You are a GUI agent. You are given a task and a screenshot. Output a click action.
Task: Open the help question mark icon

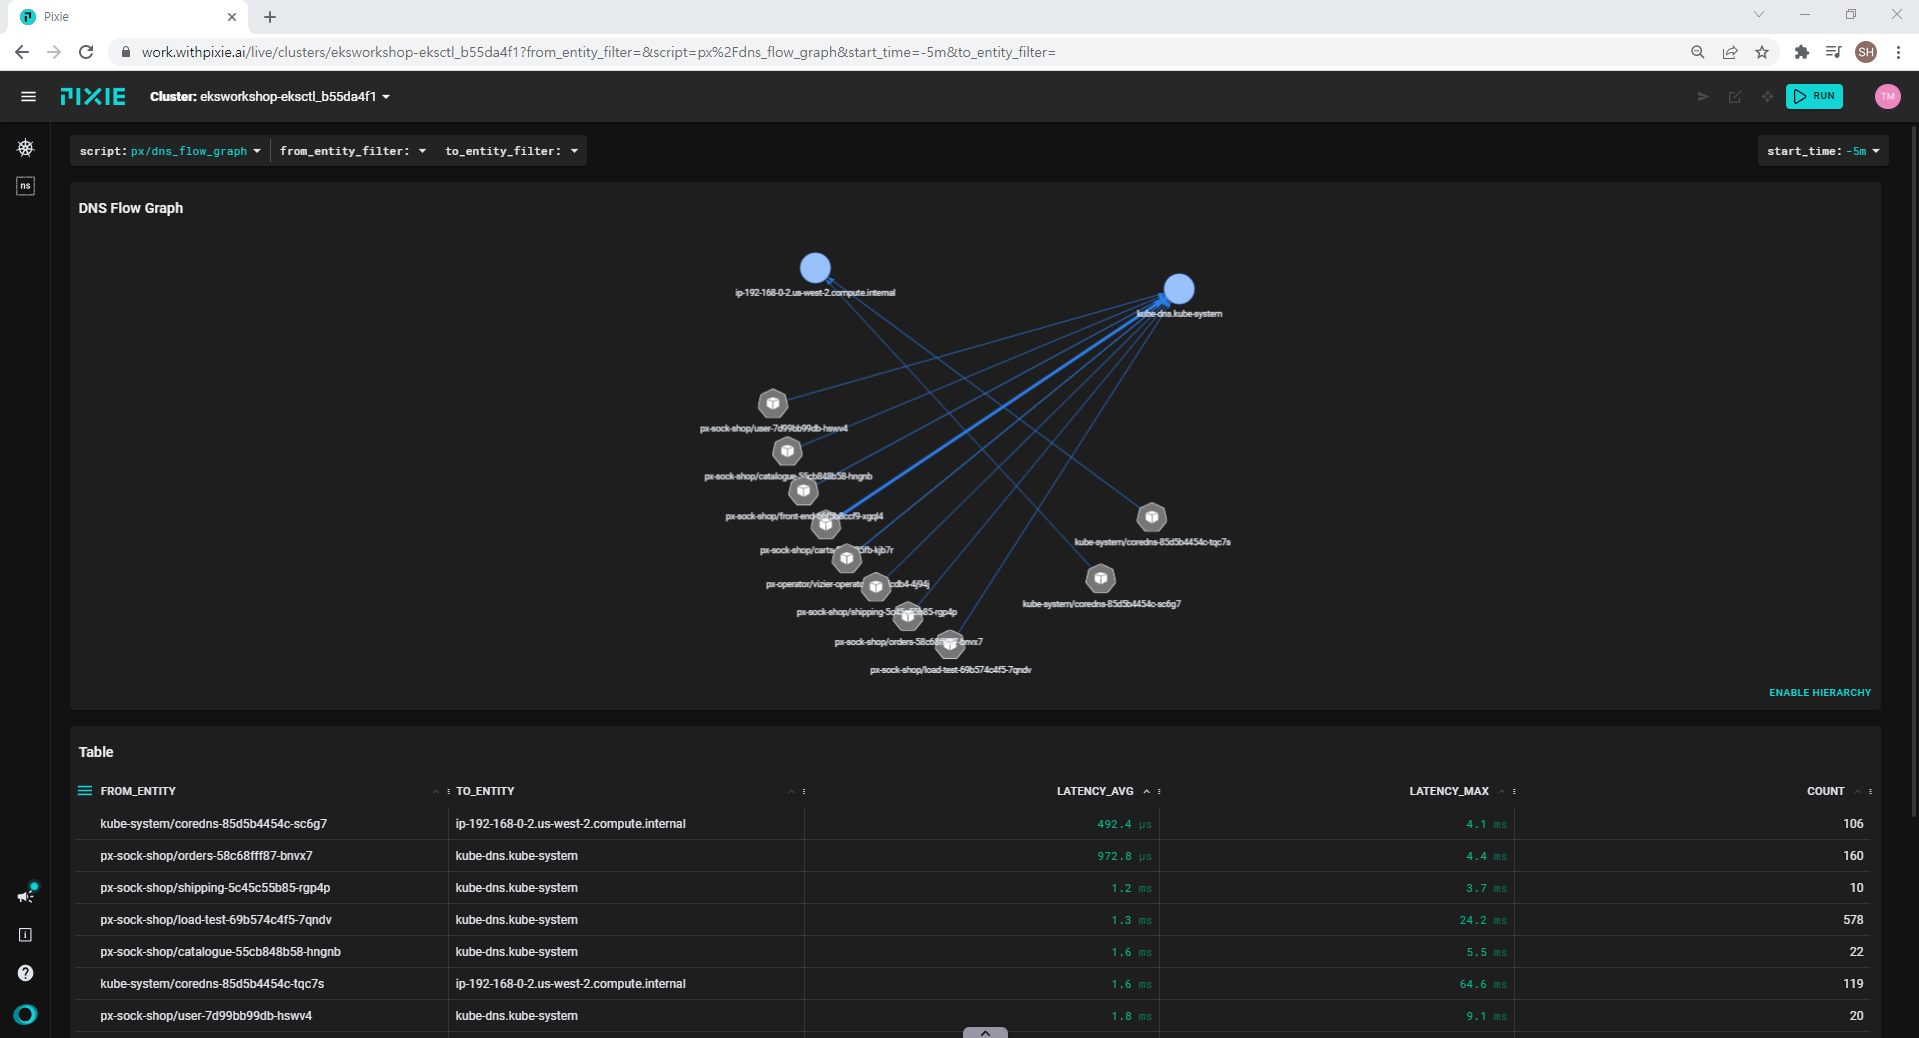click(26, 973)
